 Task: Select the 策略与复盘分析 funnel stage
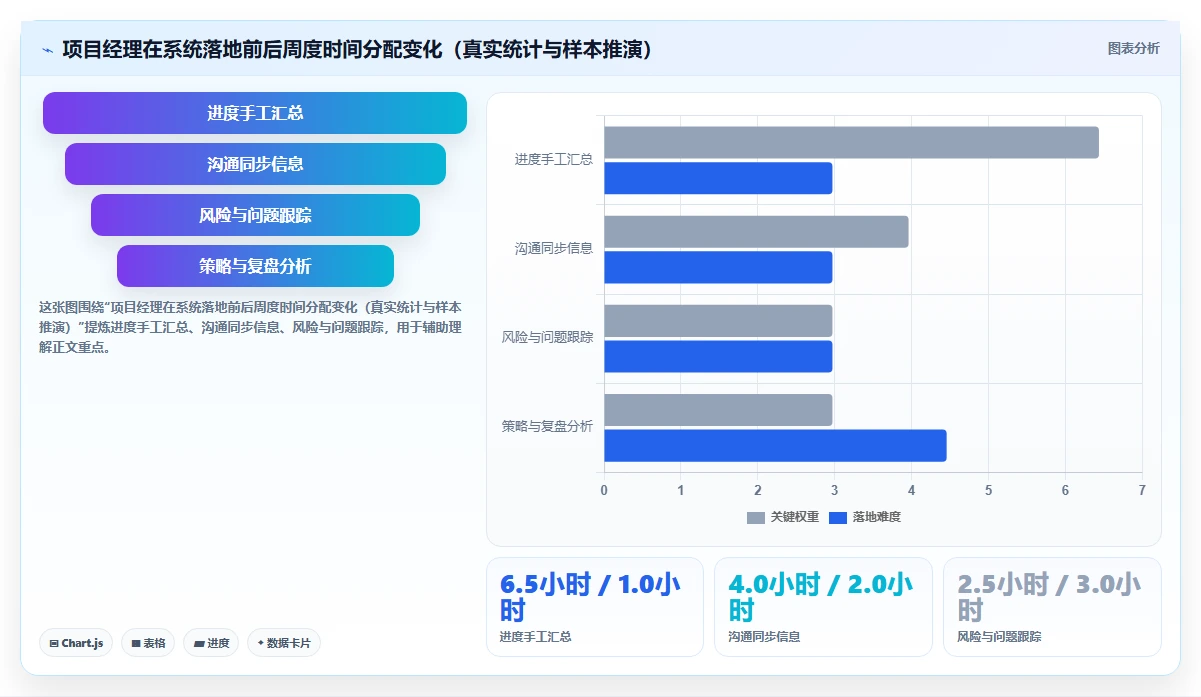point(255,266)
